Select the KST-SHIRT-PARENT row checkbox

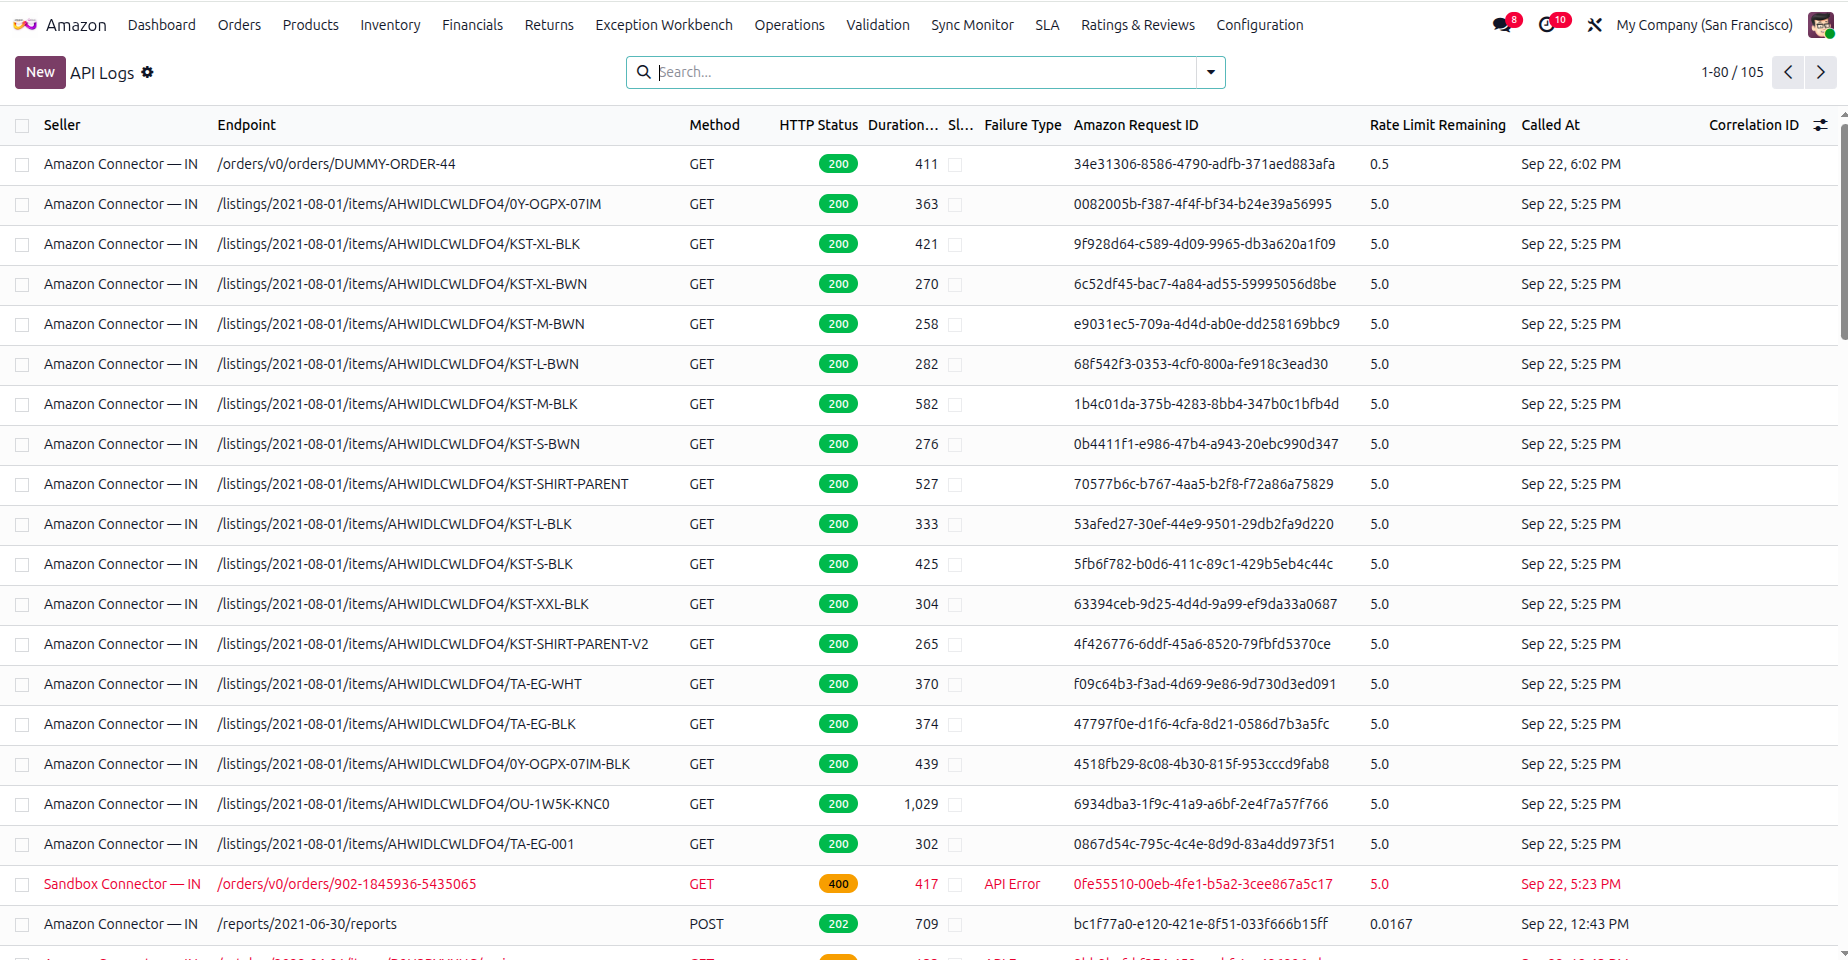pyautogui.click(x=22, y=485)
